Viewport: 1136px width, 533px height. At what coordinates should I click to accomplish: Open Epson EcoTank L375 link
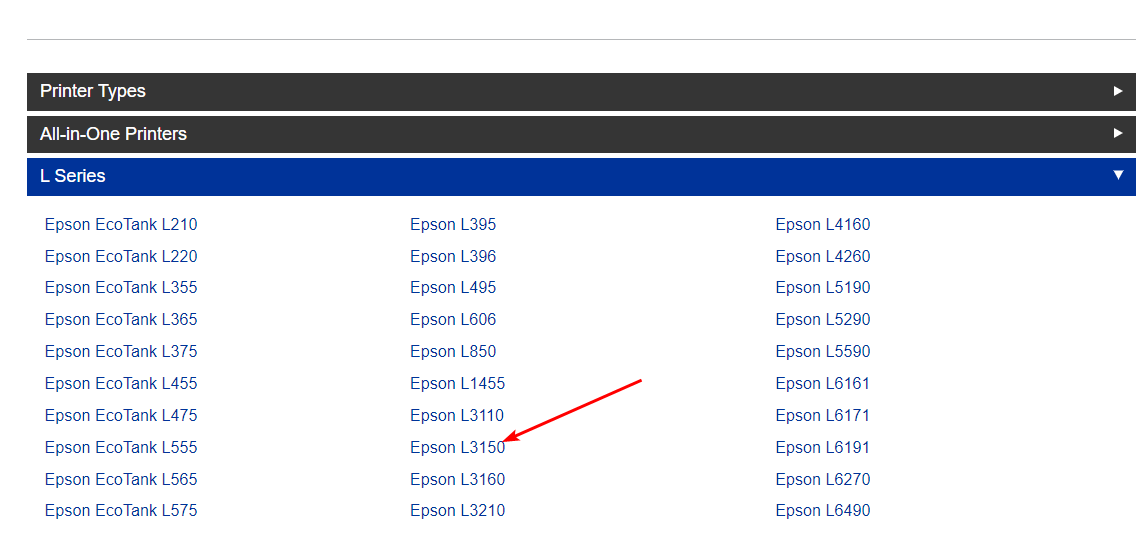(x=121, y=351)
